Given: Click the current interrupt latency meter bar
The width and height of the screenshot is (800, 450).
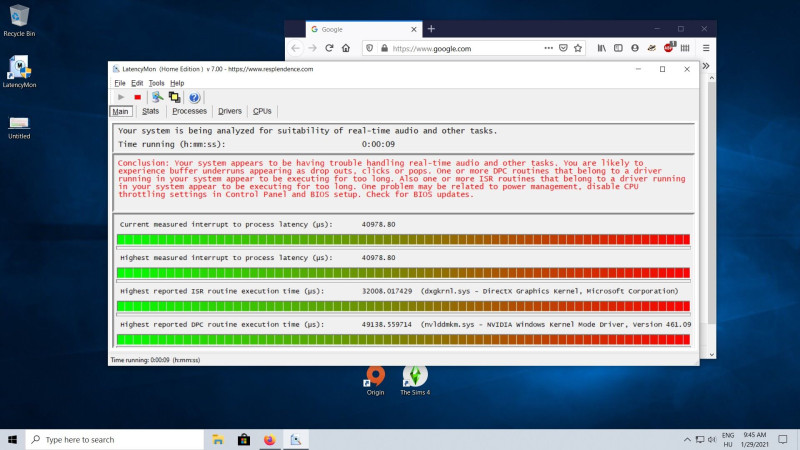Looking at the screenshot, I should (403, 239).
